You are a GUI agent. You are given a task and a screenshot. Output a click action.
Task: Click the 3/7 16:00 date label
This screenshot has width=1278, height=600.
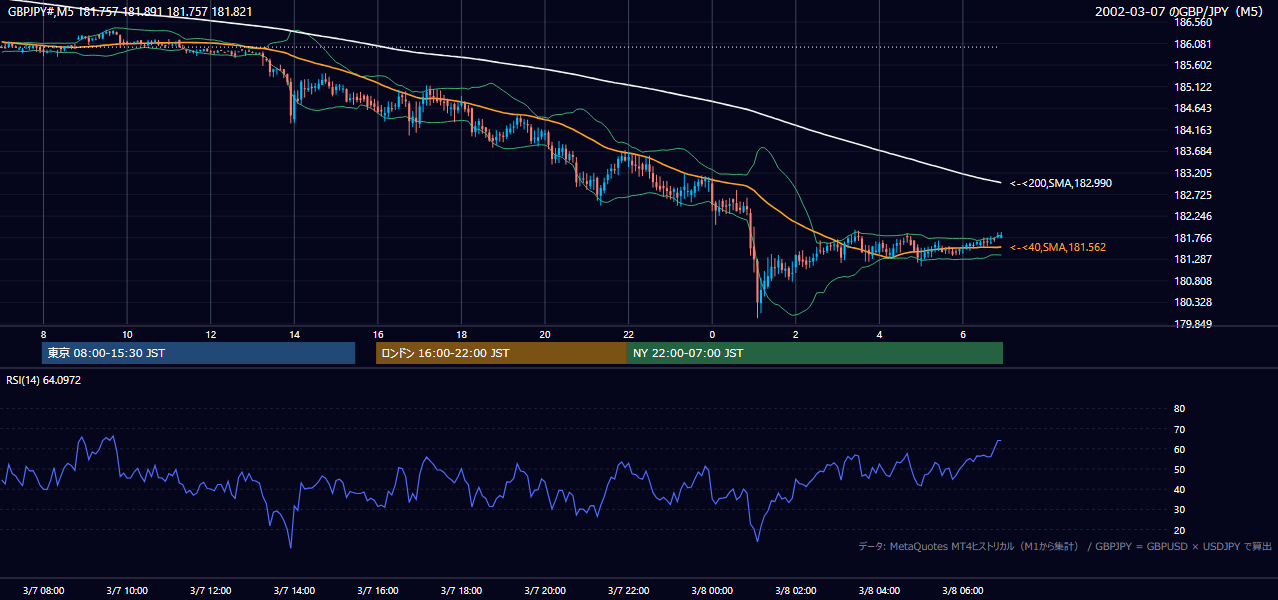(377, 591)
